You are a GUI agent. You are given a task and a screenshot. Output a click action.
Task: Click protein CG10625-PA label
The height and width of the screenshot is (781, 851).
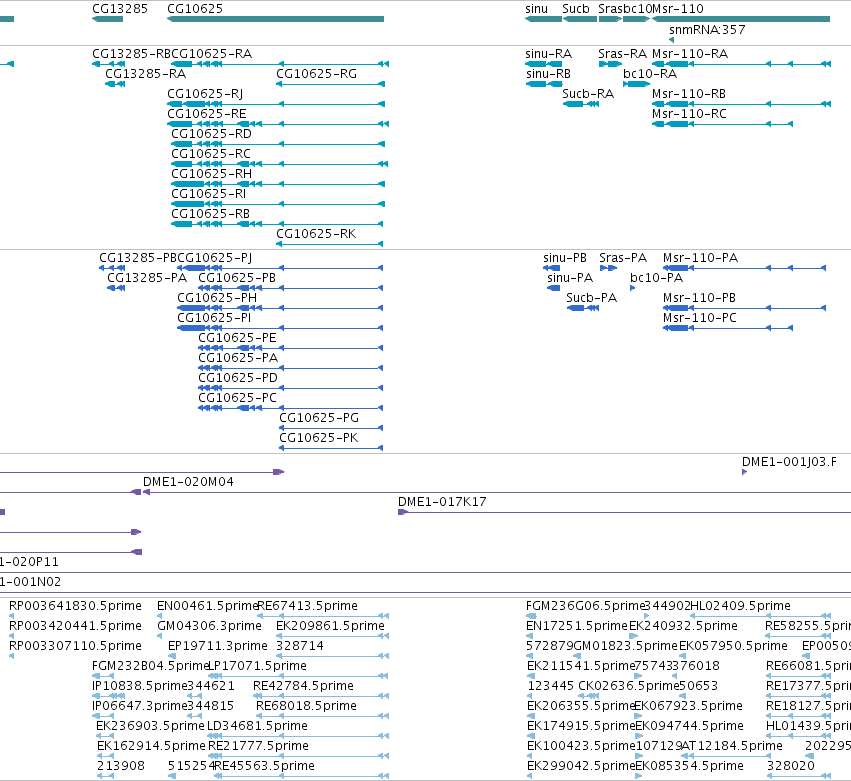238,358
